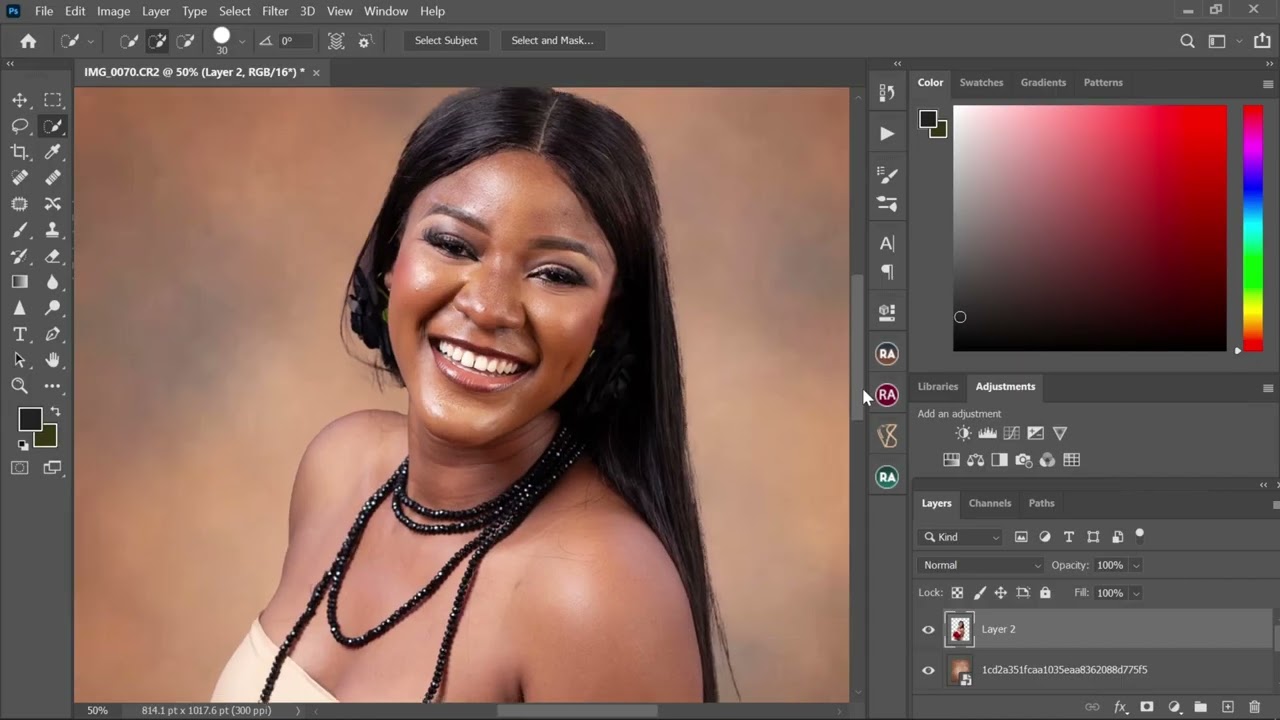1280x720 pixels.
Task: Add a layer mask
Action: point(1147,707)
